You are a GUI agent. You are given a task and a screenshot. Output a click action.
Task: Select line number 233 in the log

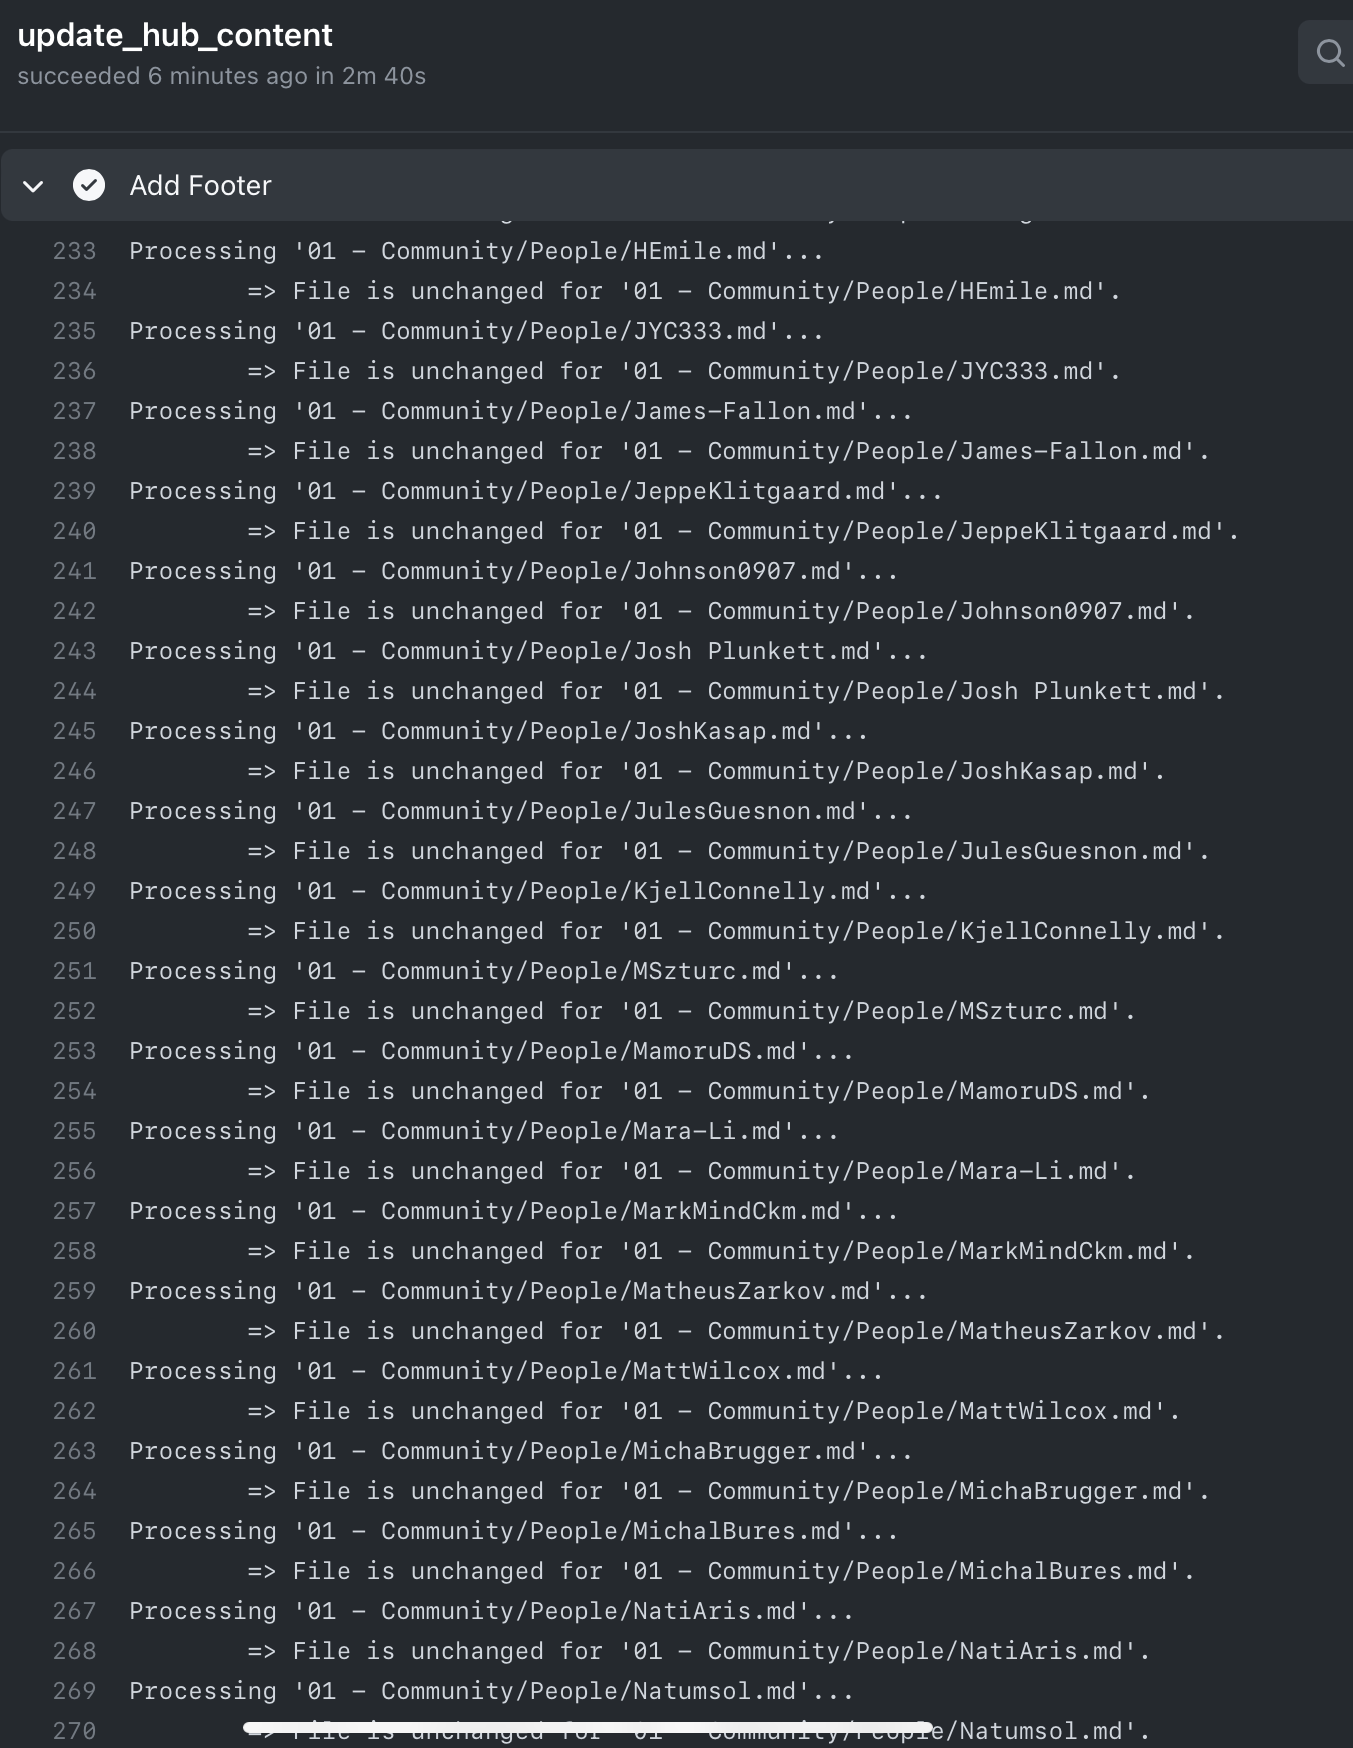tap(73, 251)
